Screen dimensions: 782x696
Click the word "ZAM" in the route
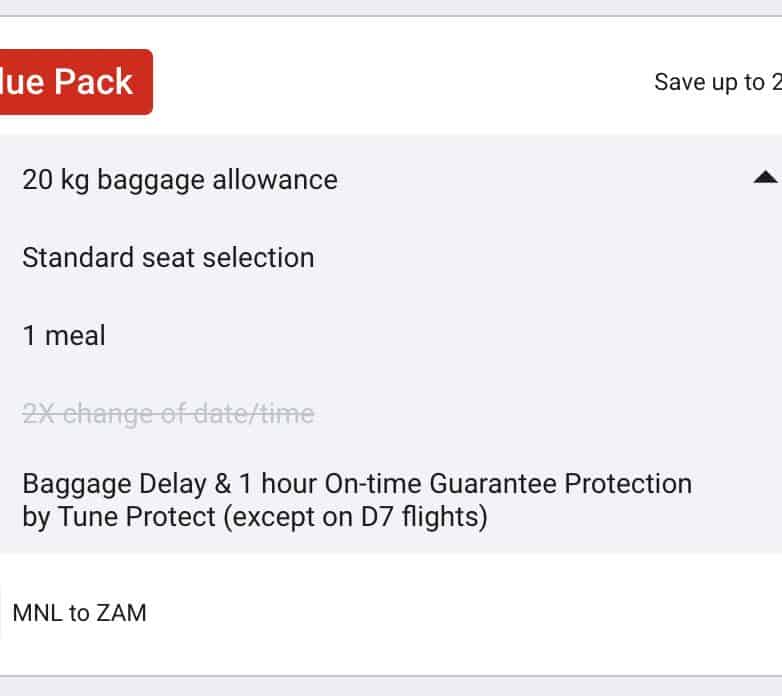click(x=122, y=612)
